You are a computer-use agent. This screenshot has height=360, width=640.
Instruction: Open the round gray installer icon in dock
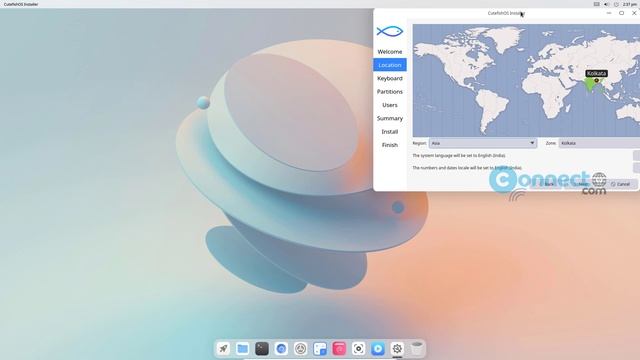[300, 349]
